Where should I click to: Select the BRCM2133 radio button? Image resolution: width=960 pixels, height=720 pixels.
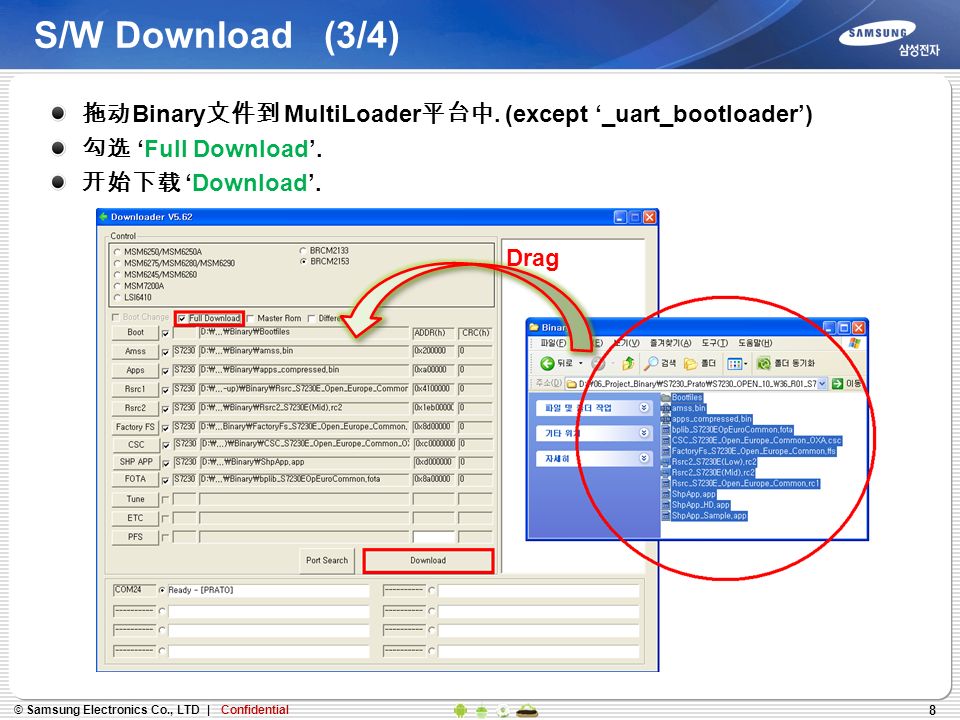click(302, 250)
